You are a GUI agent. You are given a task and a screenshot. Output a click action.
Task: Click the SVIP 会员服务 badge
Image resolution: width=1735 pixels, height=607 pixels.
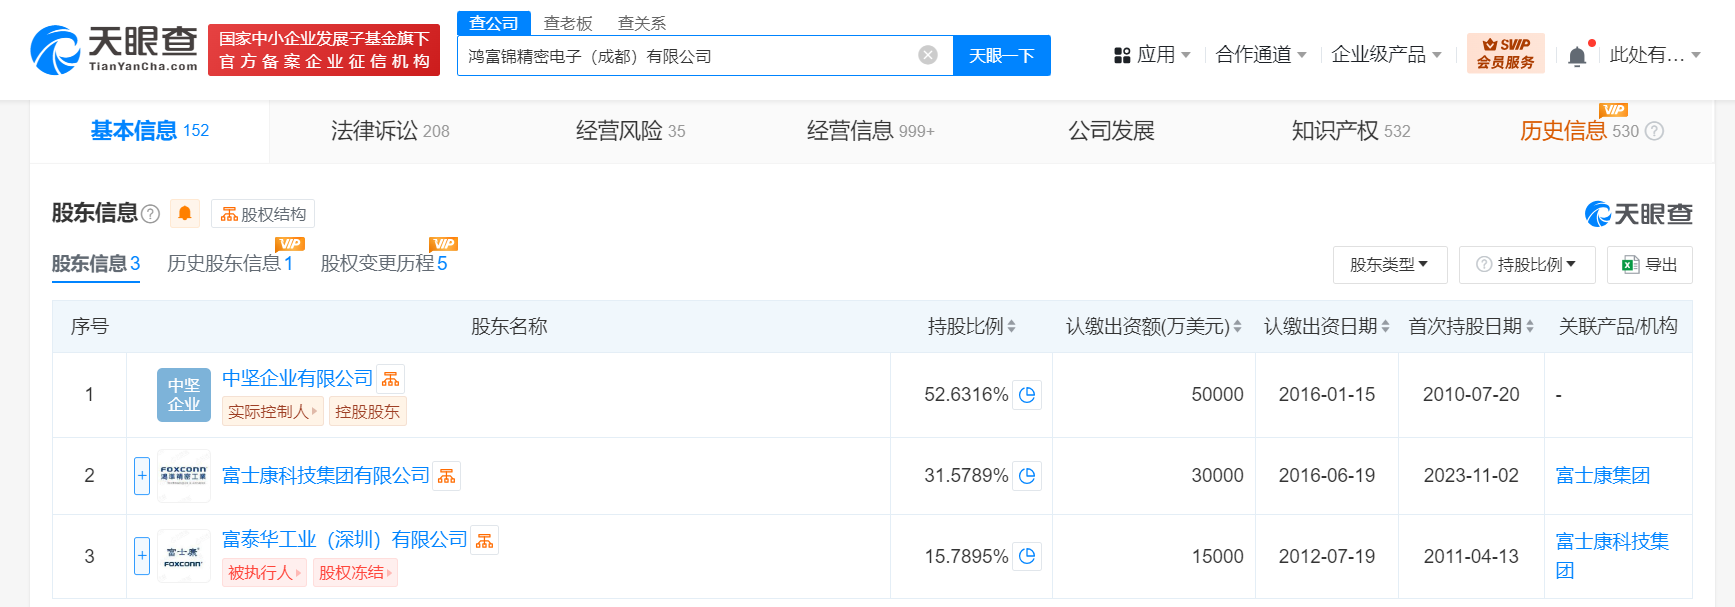click(1505, 54)
